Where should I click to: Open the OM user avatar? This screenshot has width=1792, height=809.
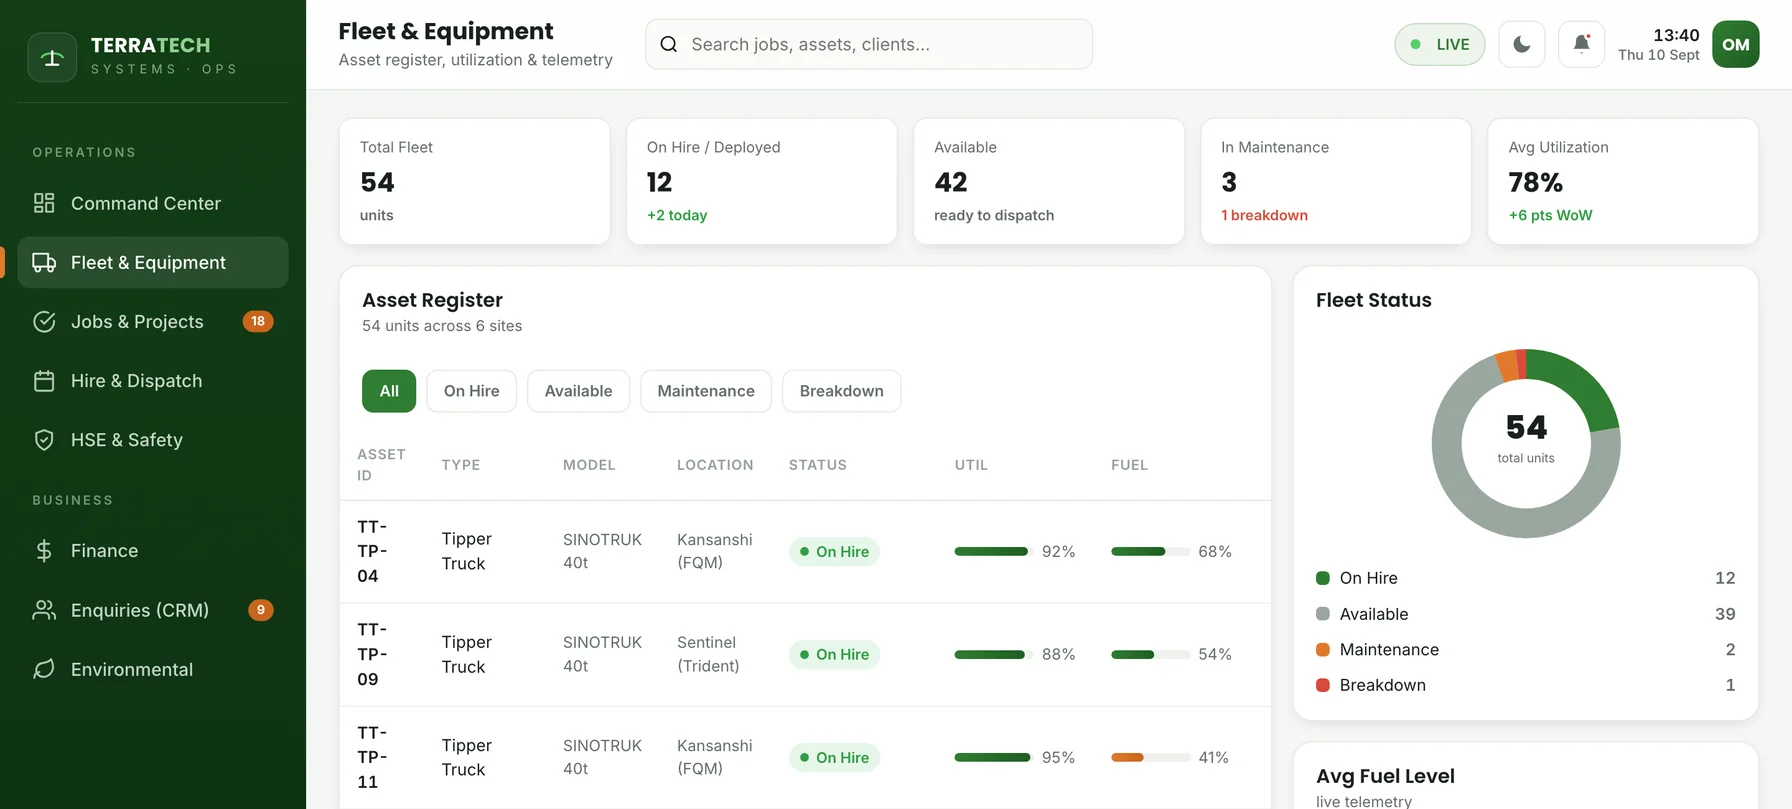(1736, 44)
